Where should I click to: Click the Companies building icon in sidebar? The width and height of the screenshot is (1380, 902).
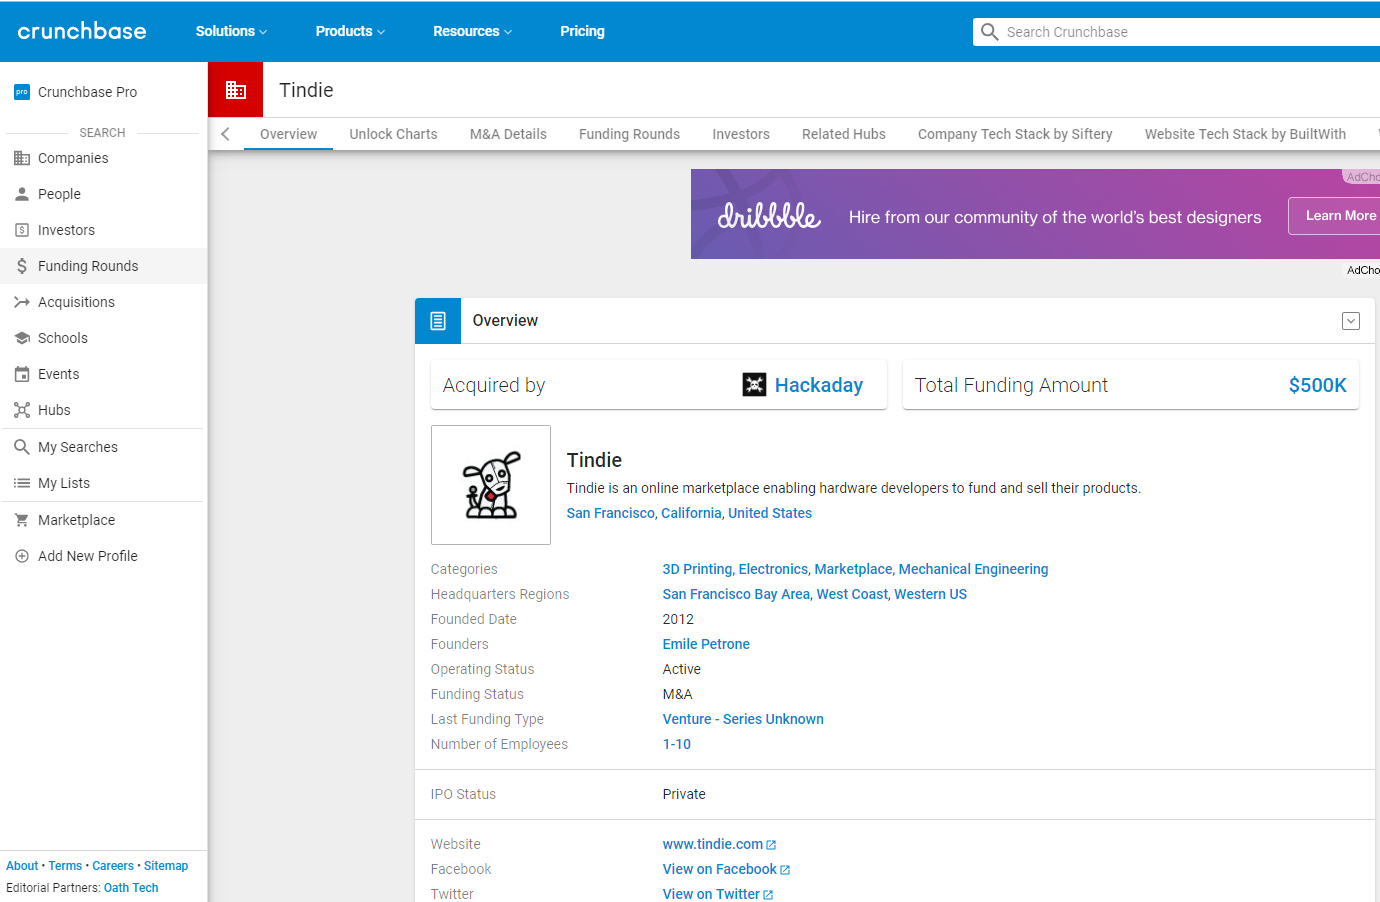point(22,158)
